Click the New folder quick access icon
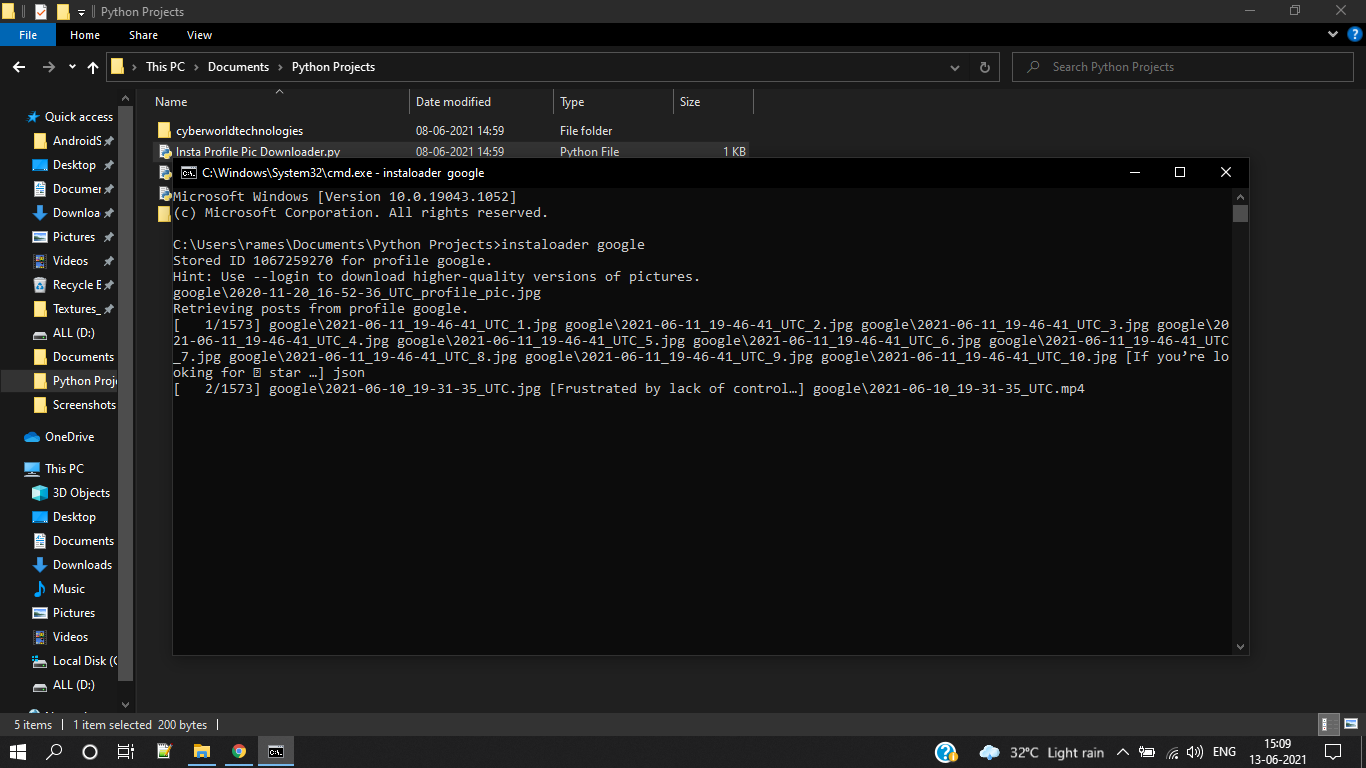The height and width of the screenshot is (768, 1366). [63, 12]
